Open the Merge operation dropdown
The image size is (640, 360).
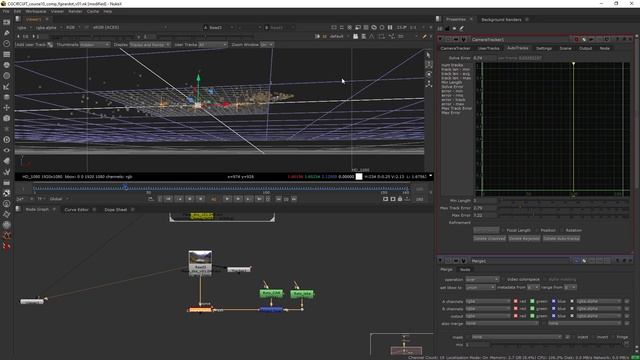pos(482,279)
